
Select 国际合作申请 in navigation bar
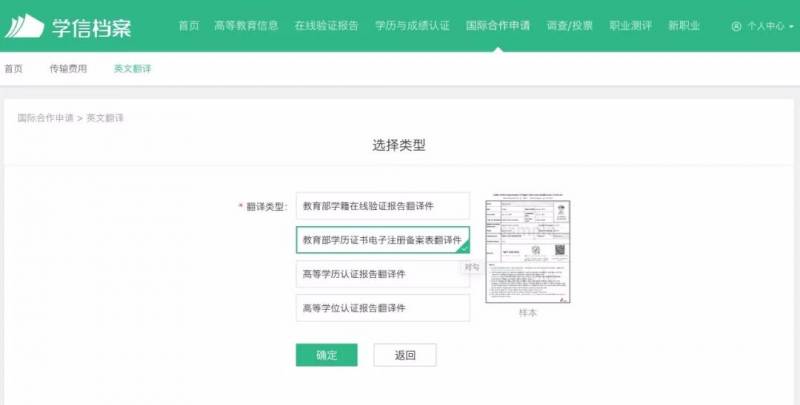[x=499, y=25]
